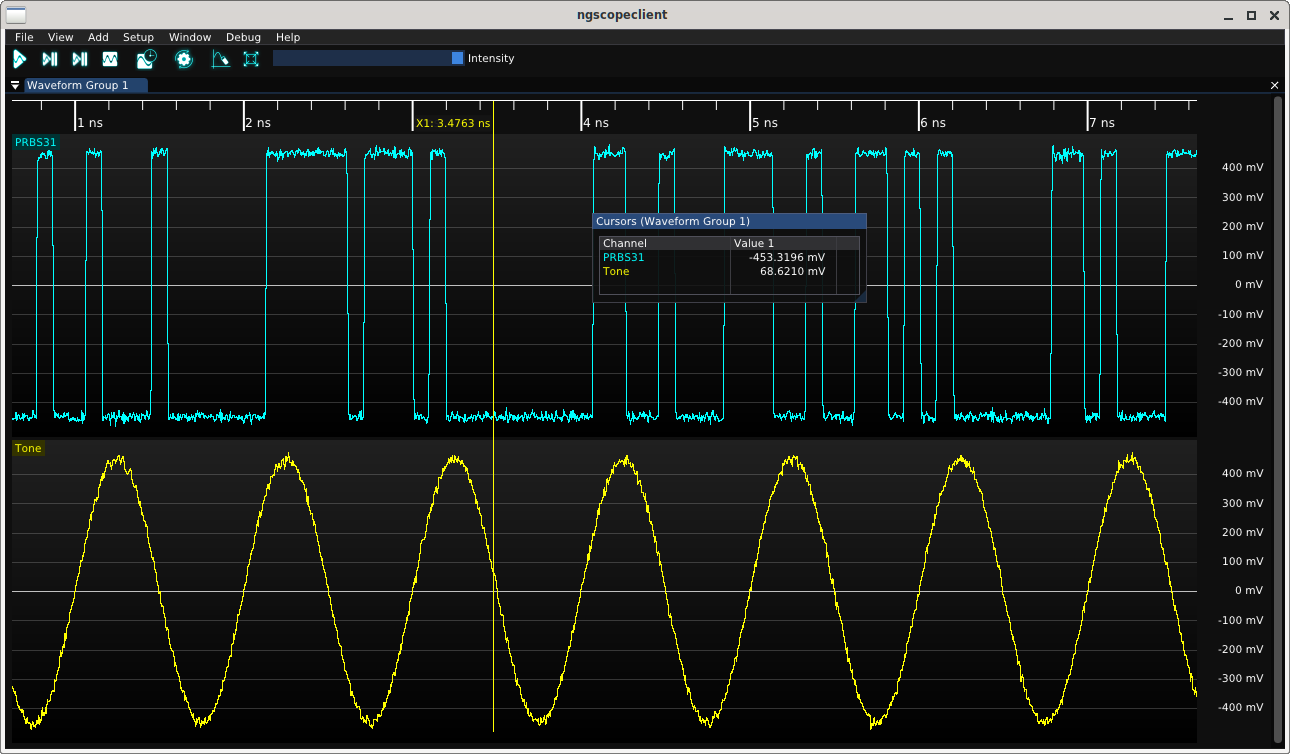Click the vertical scrollbar on the right edge
Viewport: 1290px width, 754px height.
tap(1278, 420)
